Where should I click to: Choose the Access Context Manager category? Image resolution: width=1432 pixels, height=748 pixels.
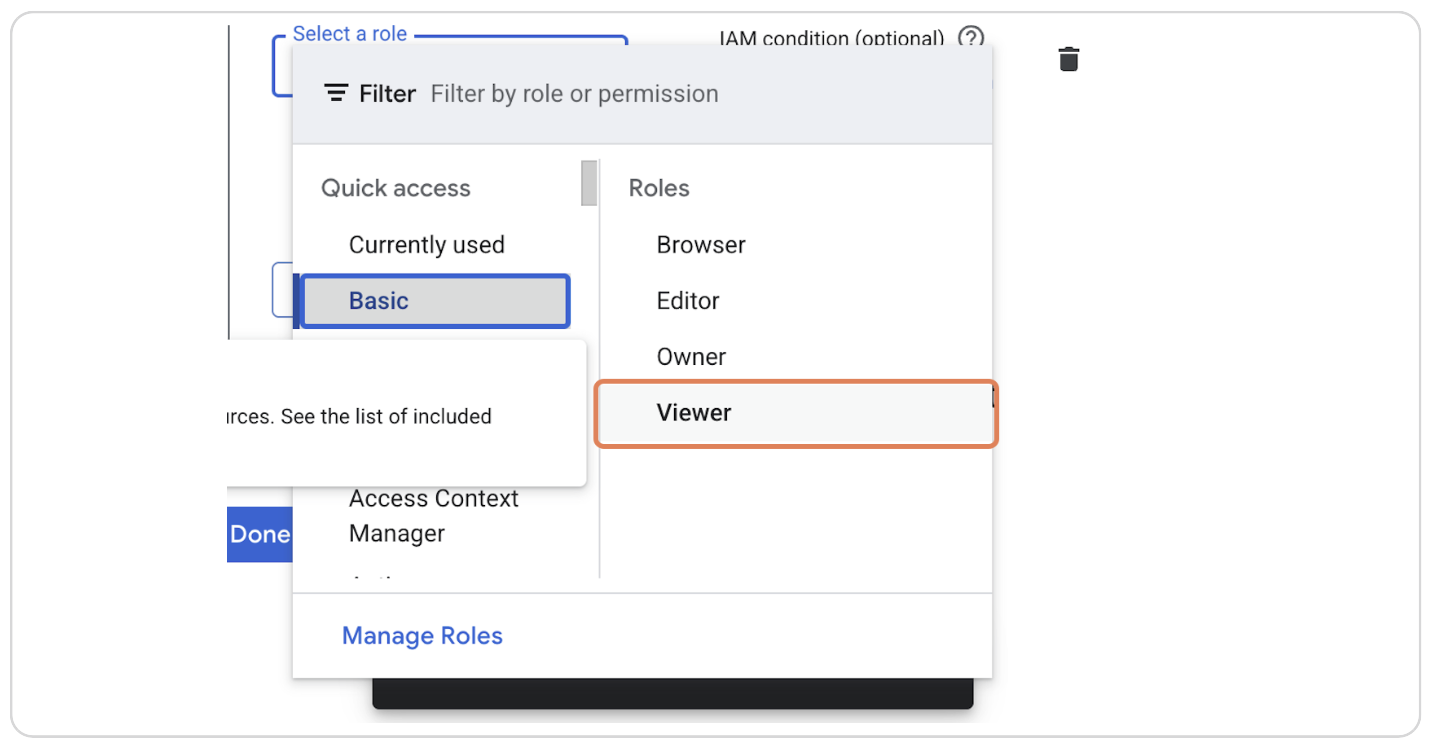point(433,515)
